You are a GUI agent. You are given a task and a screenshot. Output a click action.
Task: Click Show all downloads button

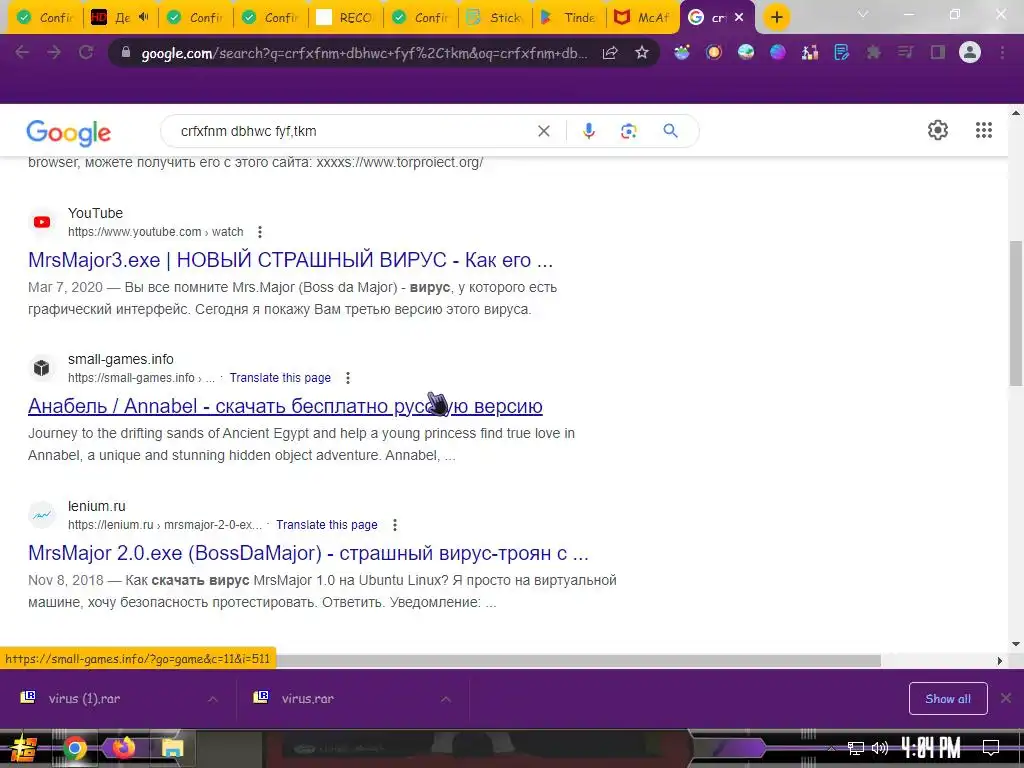tap(948, 699)
